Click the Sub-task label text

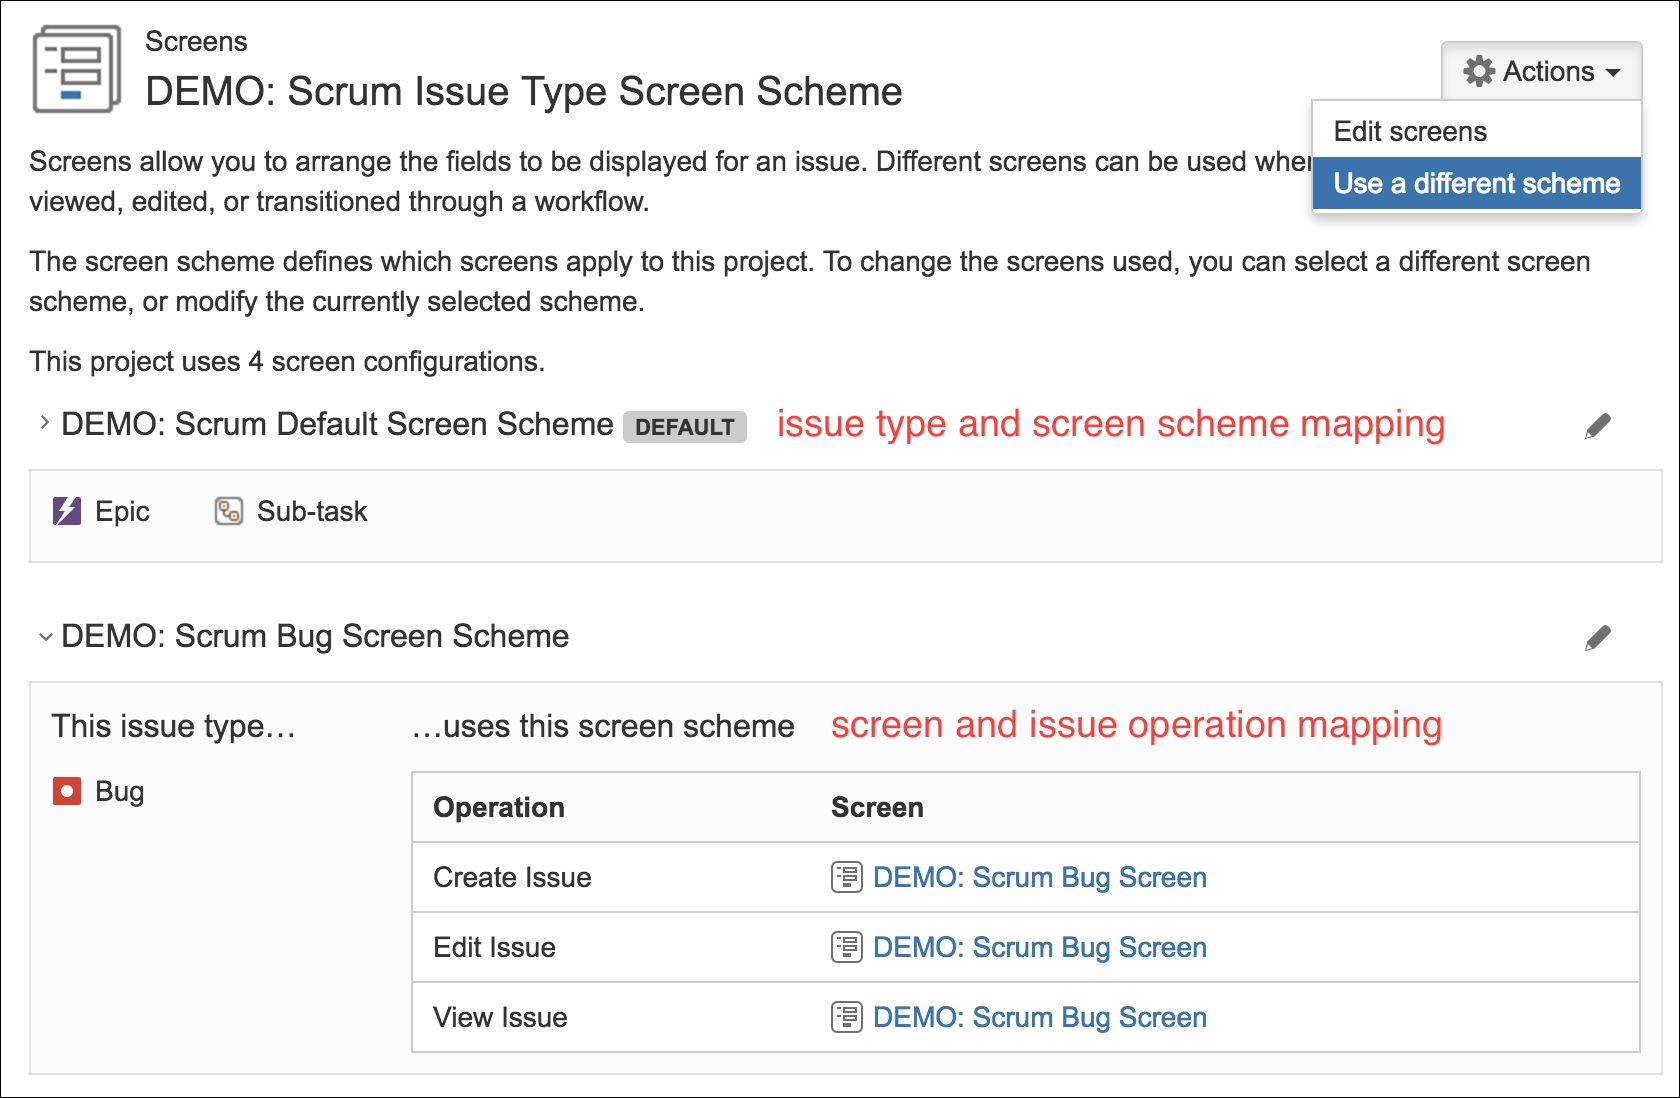312,511
